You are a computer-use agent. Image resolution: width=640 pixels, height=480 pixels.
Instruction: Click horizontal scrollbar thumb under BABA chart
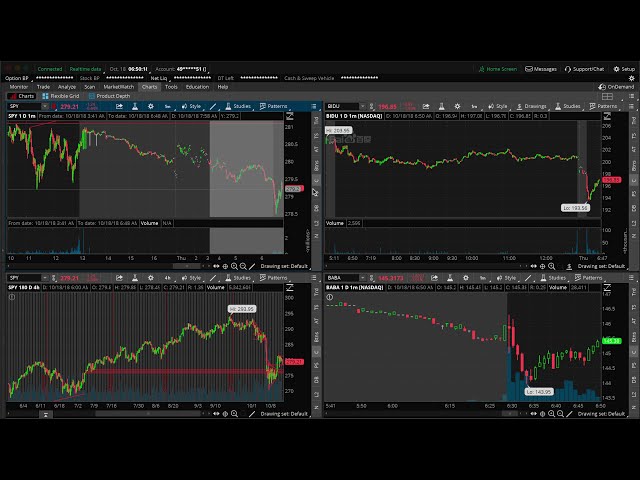pyautogui.click(x=509, y=414)
